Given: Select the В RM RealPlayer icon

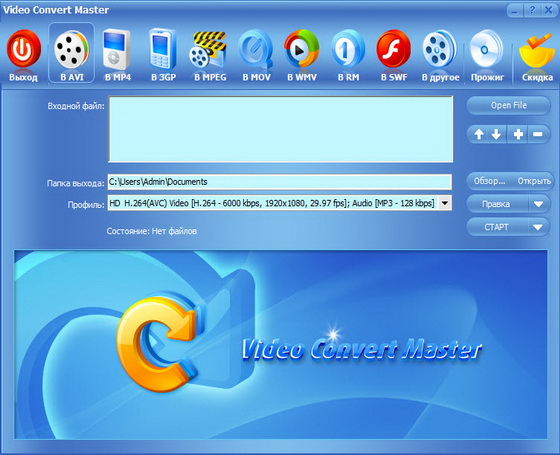Looking at the screenshot, I should click(x=348, y=49).
